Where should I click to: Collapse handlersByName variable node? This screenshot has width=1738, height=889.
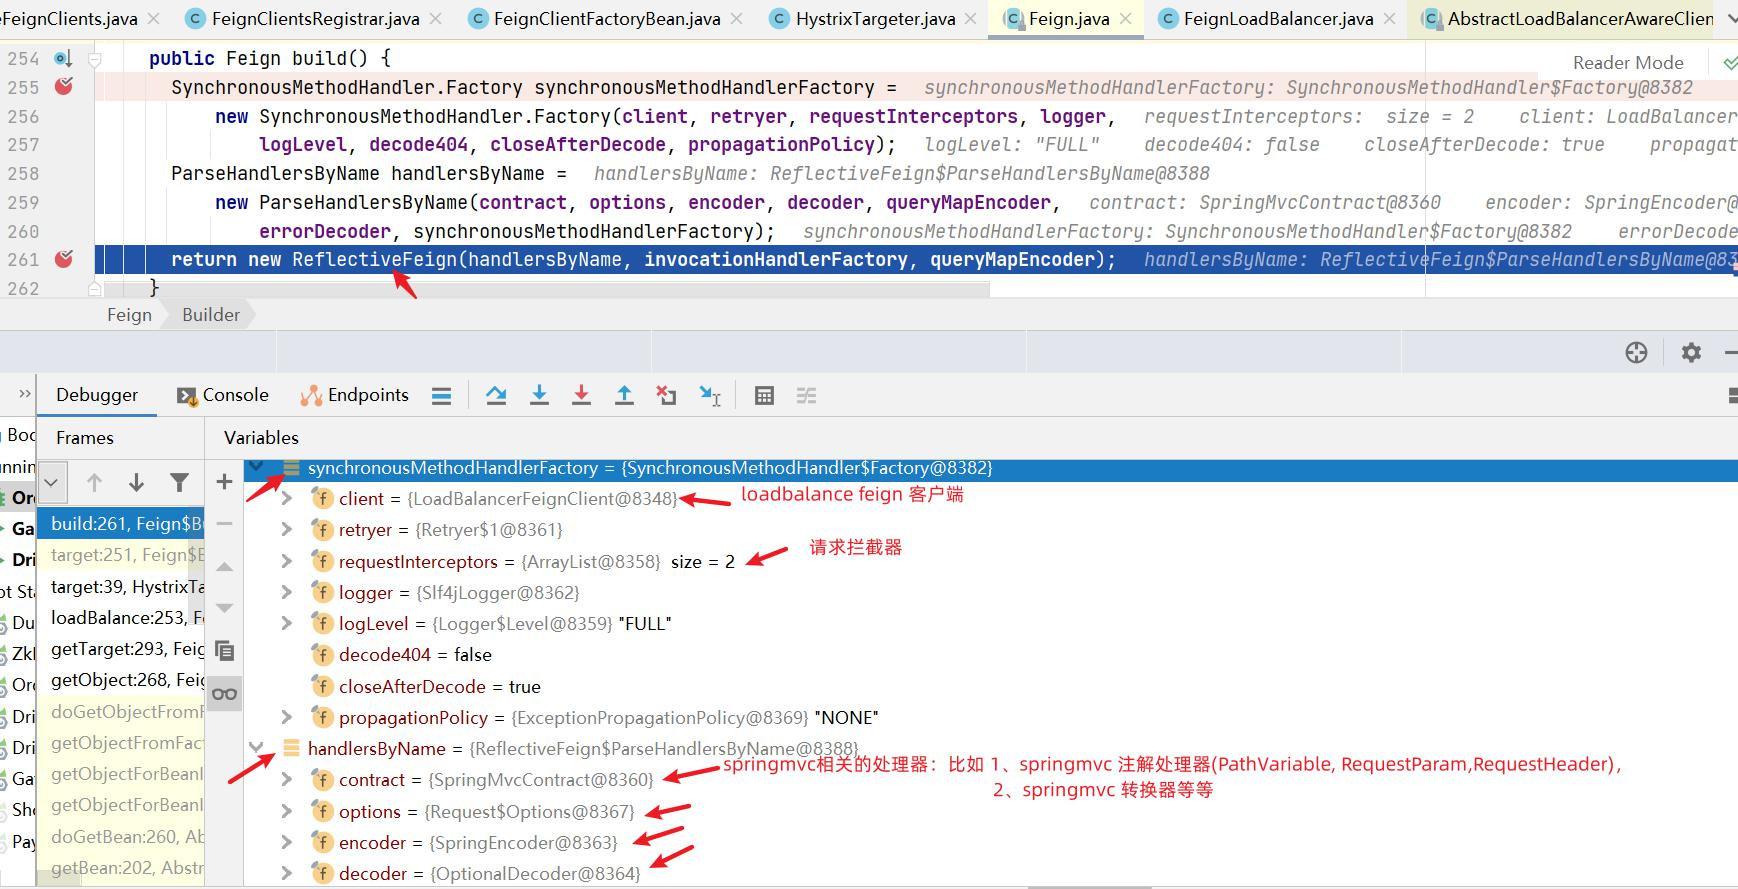[x=257, y=747]
